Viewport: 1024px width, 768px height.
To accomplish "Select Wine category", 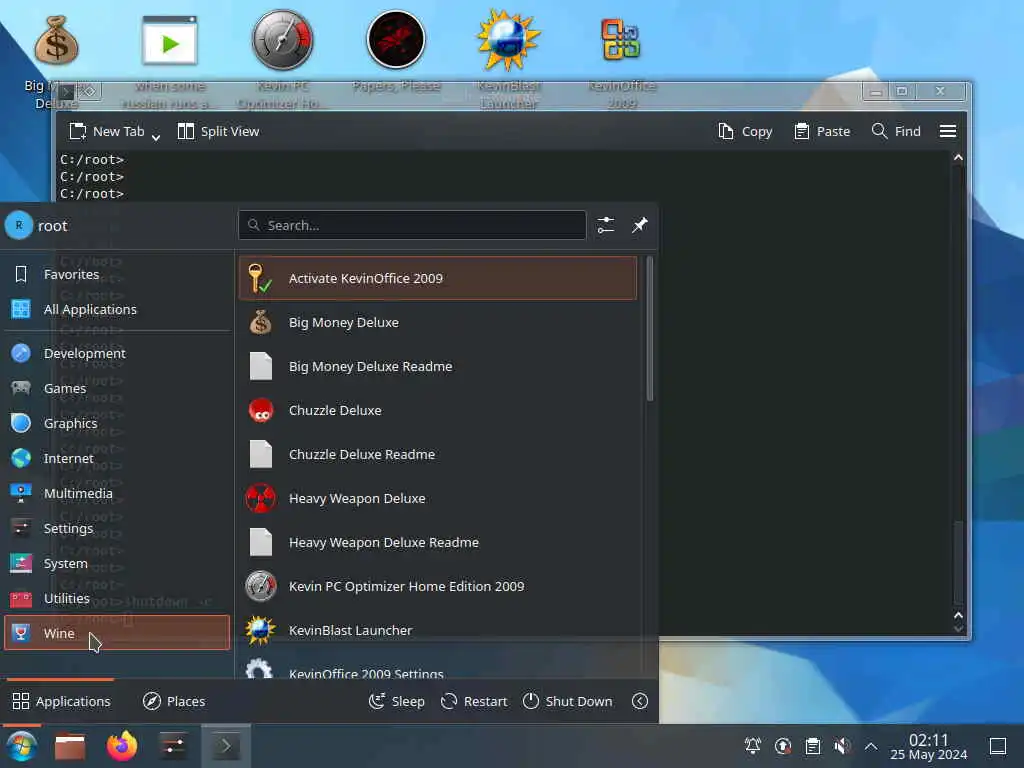I will point(118,633).
